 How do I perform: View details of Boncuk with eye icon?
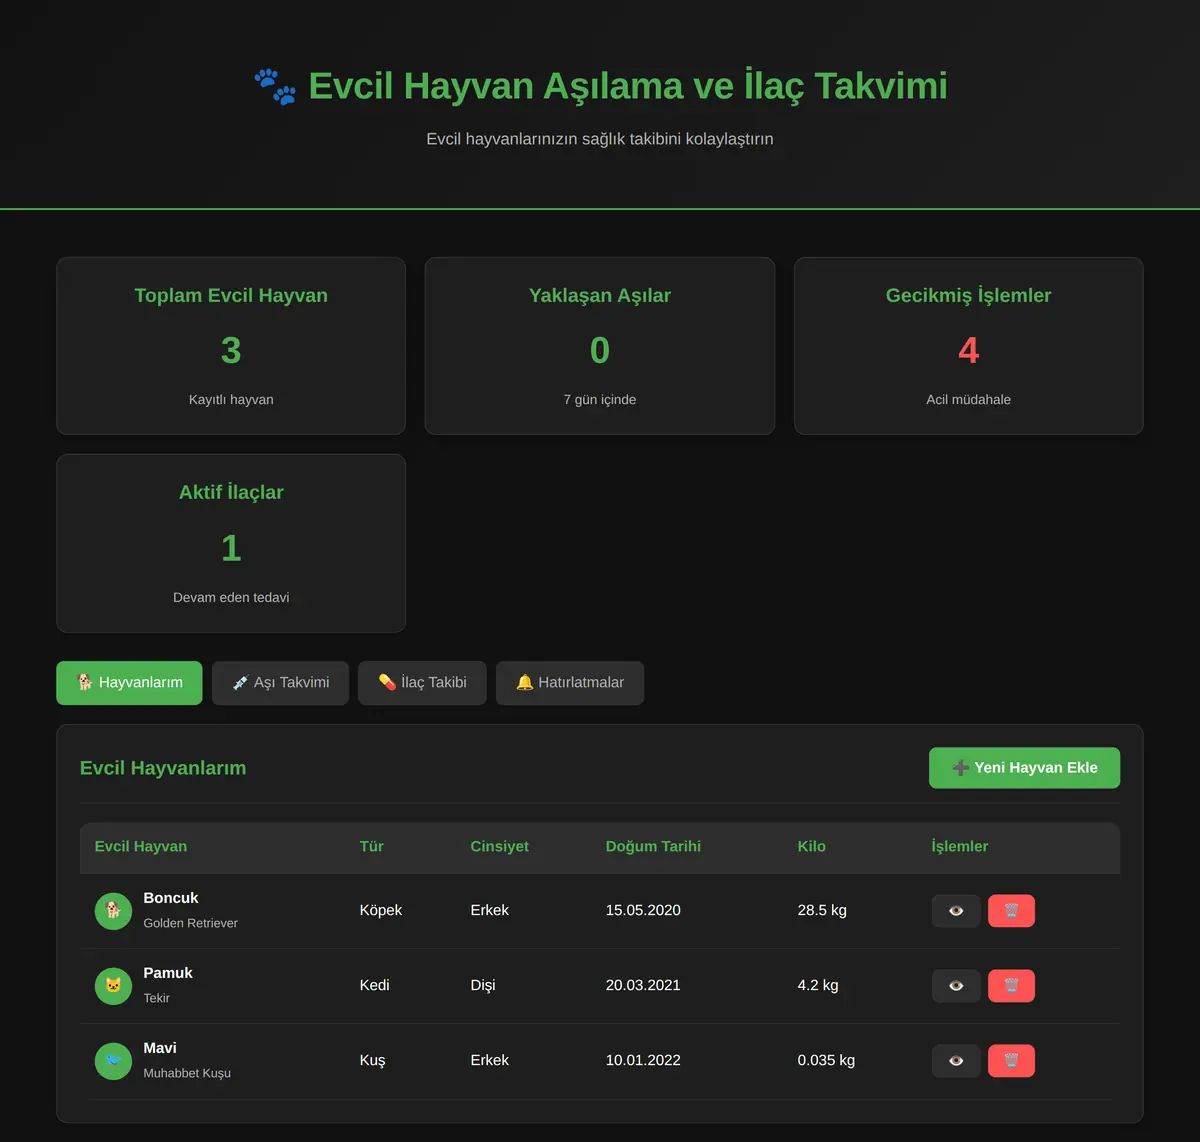tap(956, 911)
